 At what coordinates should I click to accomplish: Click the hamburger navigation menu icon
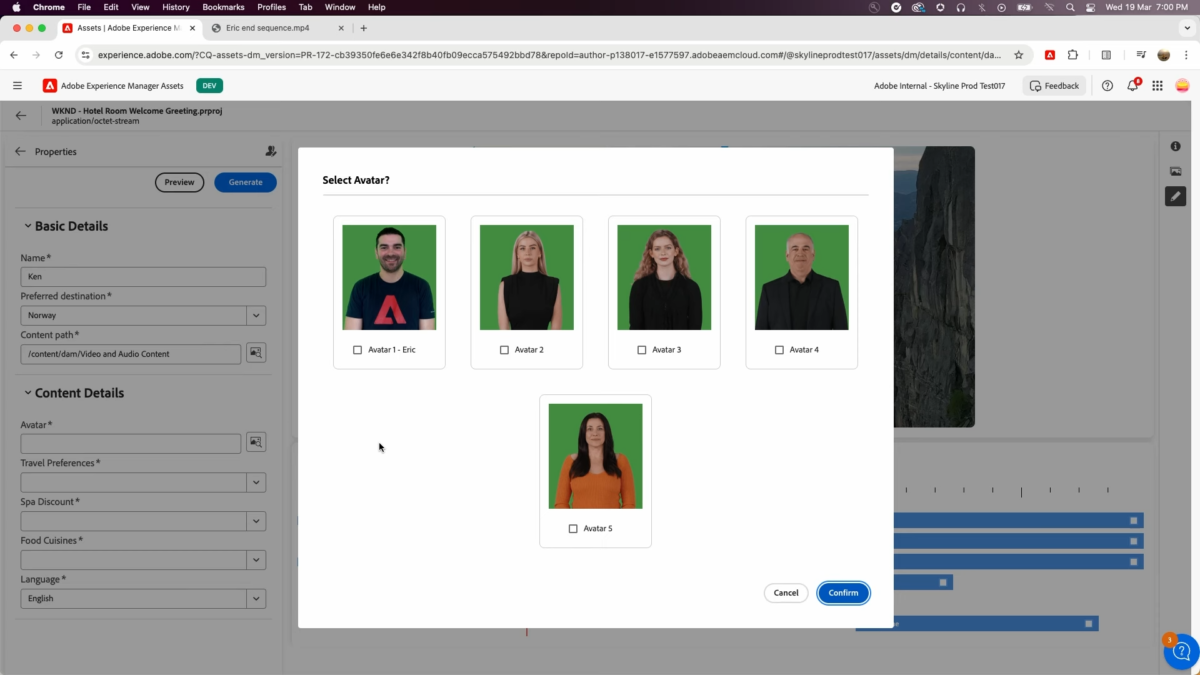[x=17, y=86]
